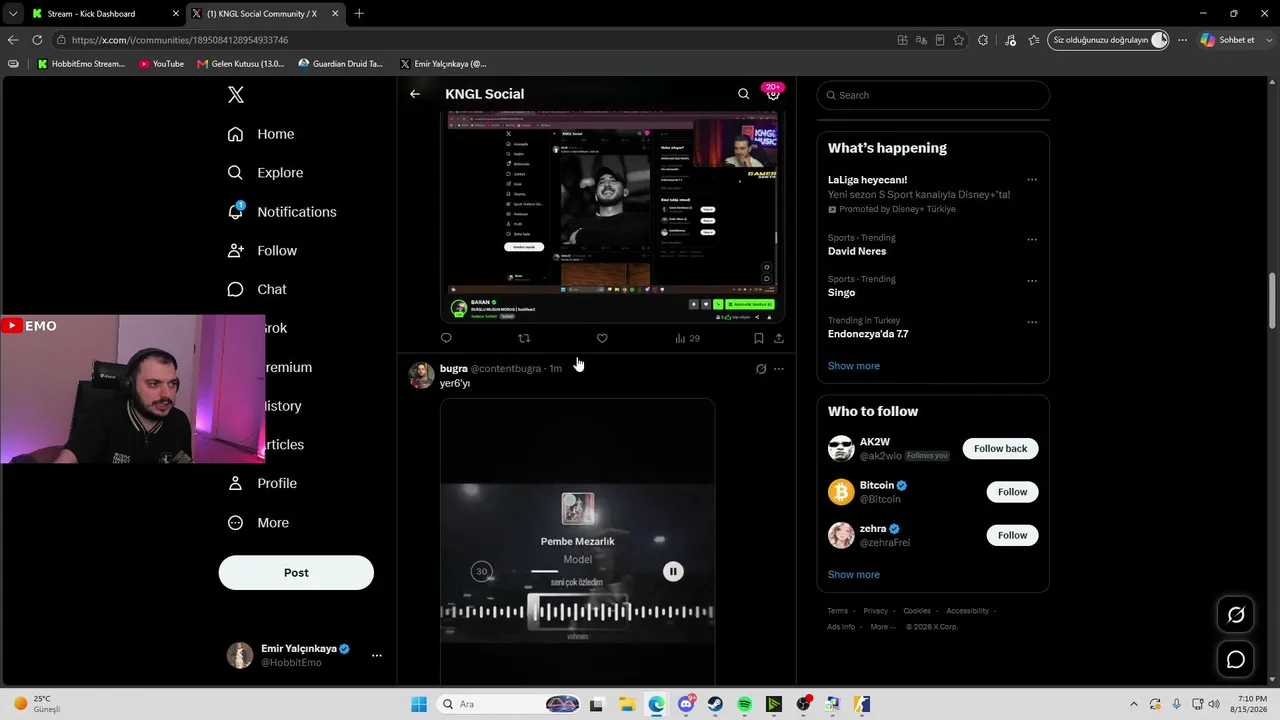Open Notifications with the bell icon
Screen dimensions: 1280x720
282,212
